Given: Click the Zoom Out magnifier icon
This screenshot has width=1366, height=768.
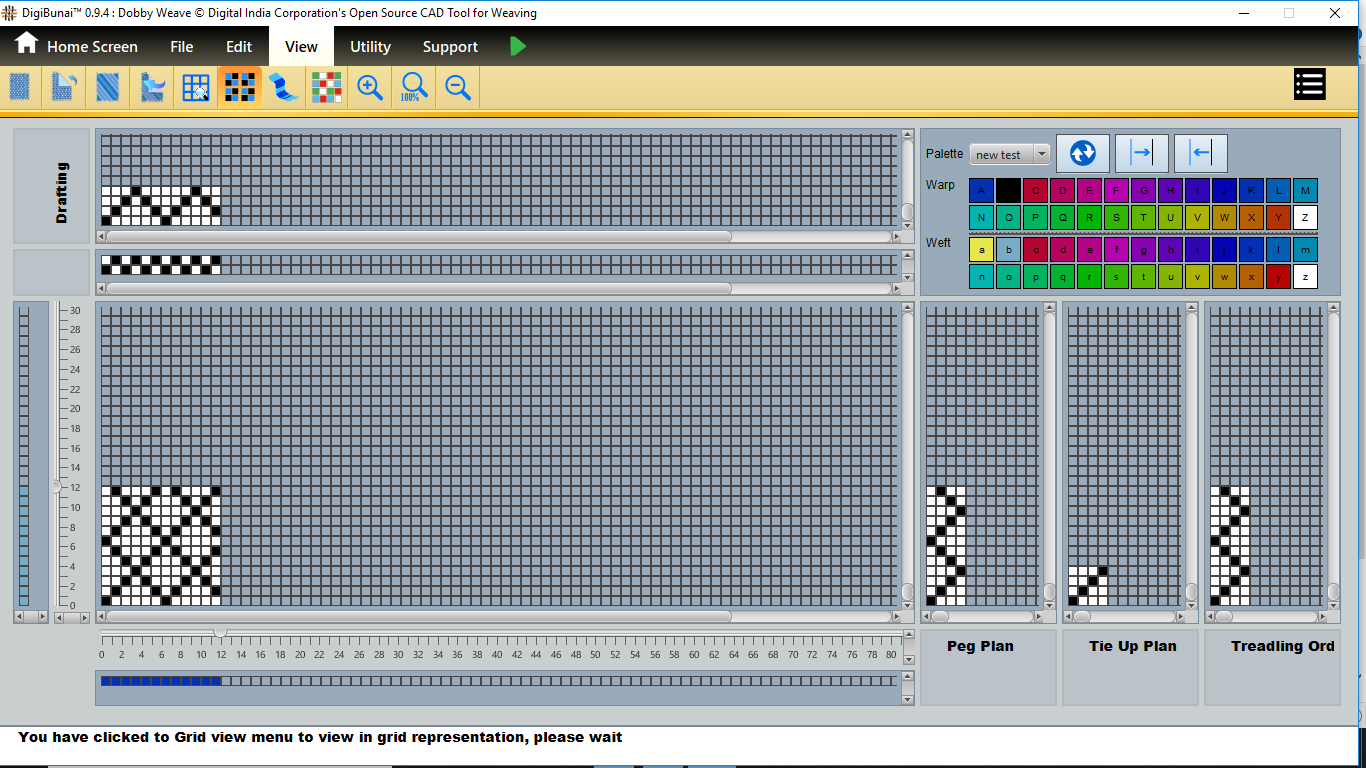Looking at the screenshot, I should point(458,88).
